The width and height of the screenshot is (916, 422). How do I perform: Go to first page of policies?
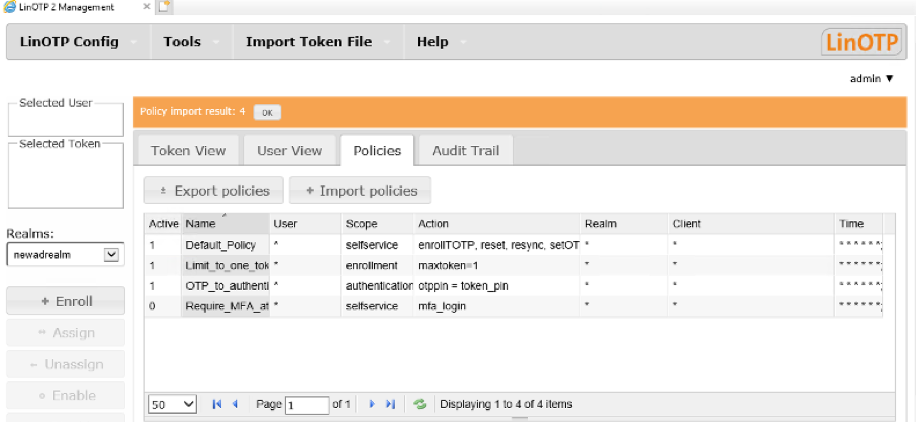[216, 404]
